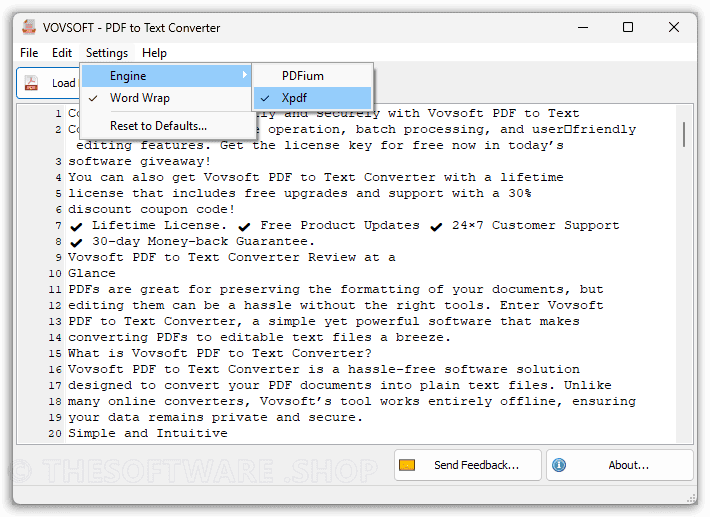This screenshot has height=517, width=710.
Task: Click the VOVSOFT app icon in title bar
Action: (x=29, y=27)
